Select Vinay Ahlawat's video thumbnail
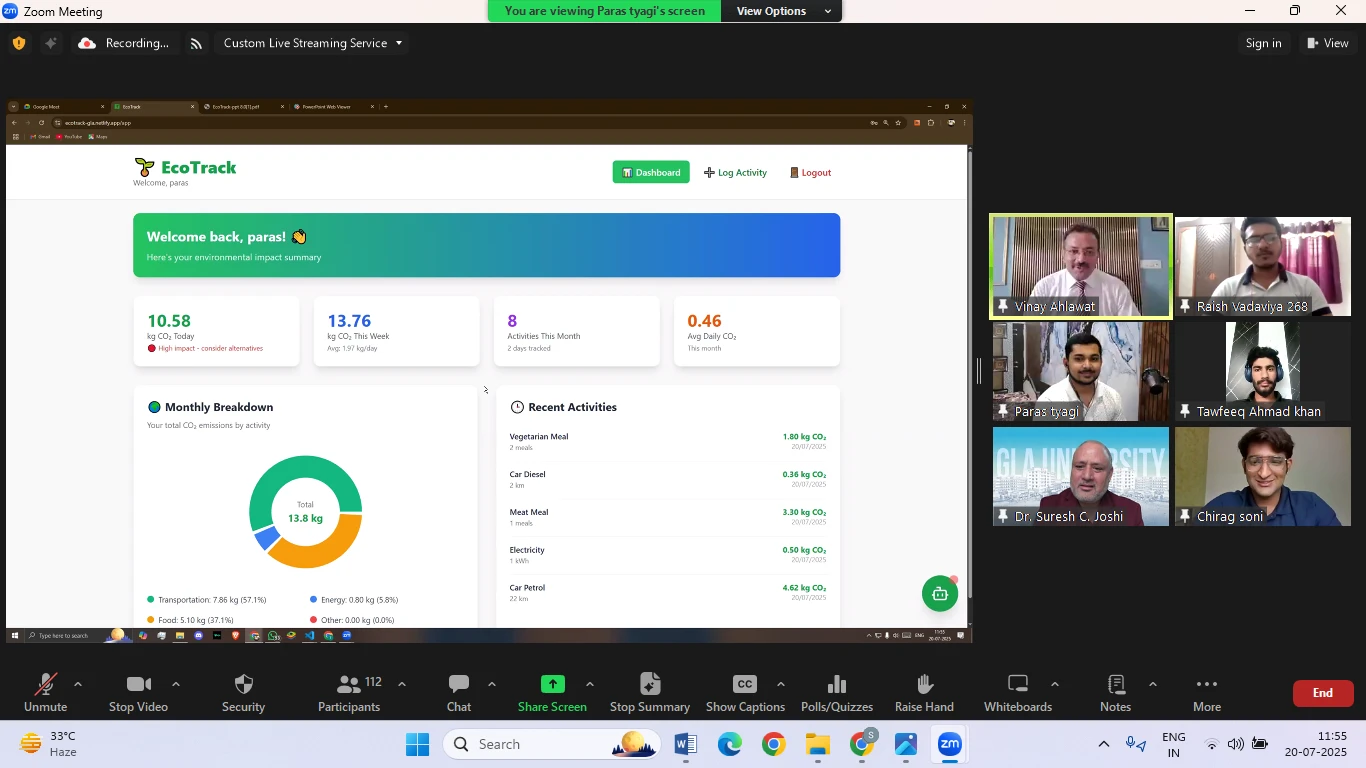Screen dimensions: 1366x768 [x=1080, y=266]
